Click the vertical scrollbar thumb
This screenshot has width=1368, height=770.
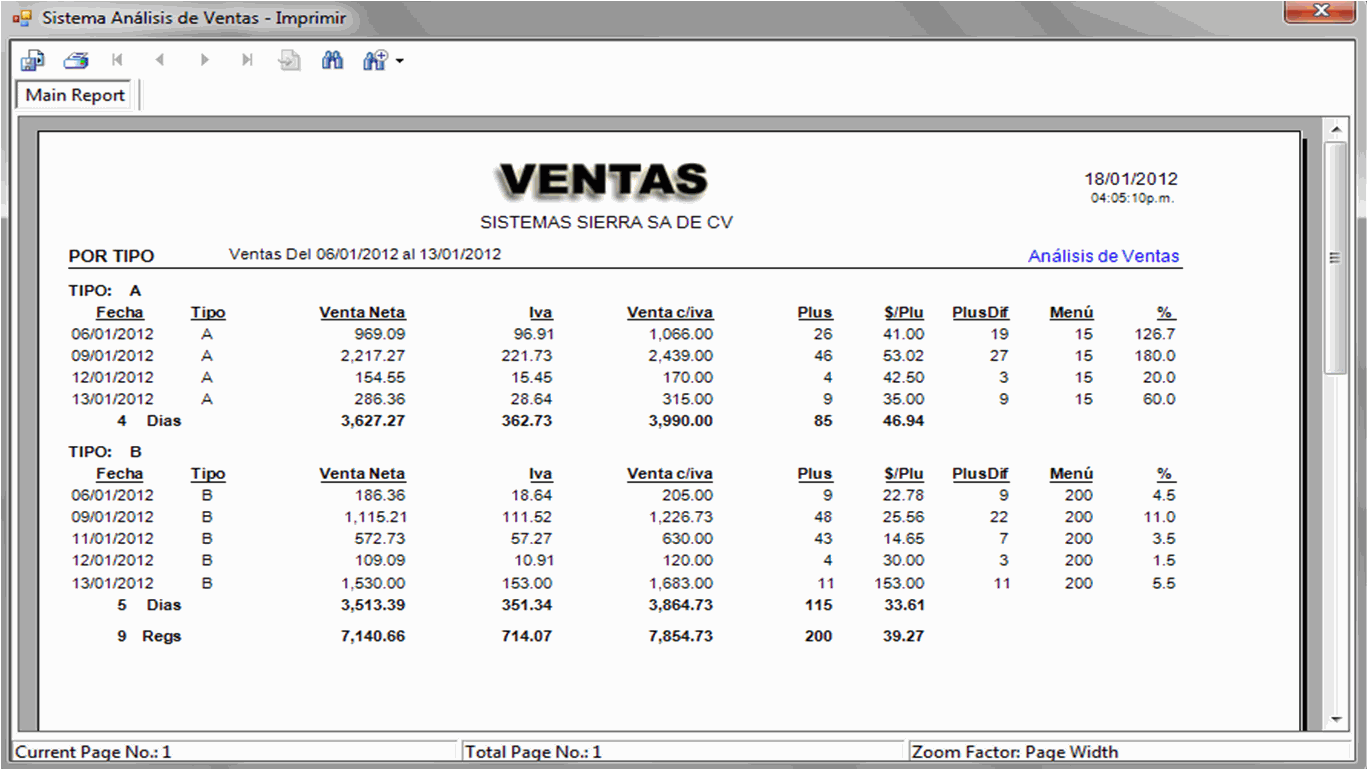pos(1335,257)
